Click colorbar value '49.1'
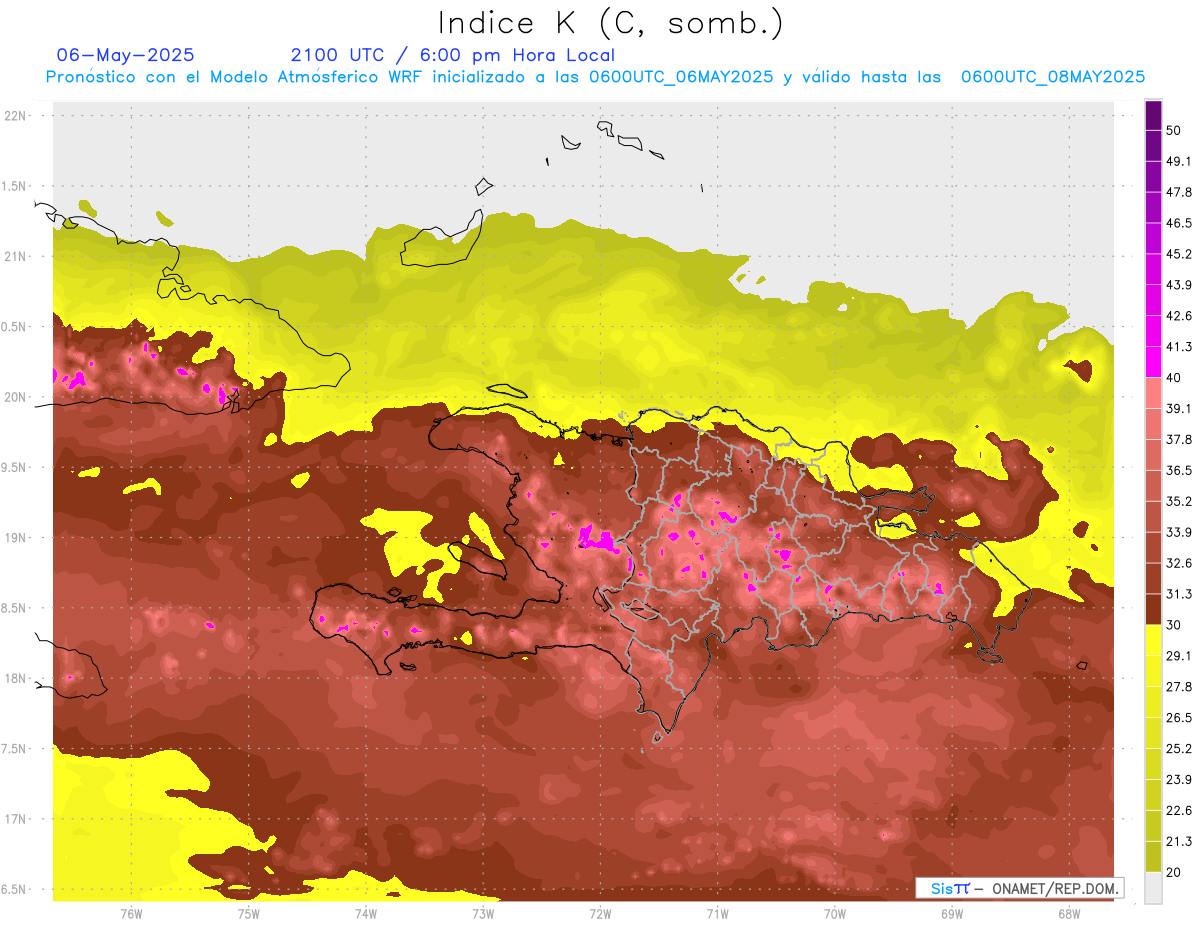This screenshot has height=927, width=1200. click(x=1179, y=161)
